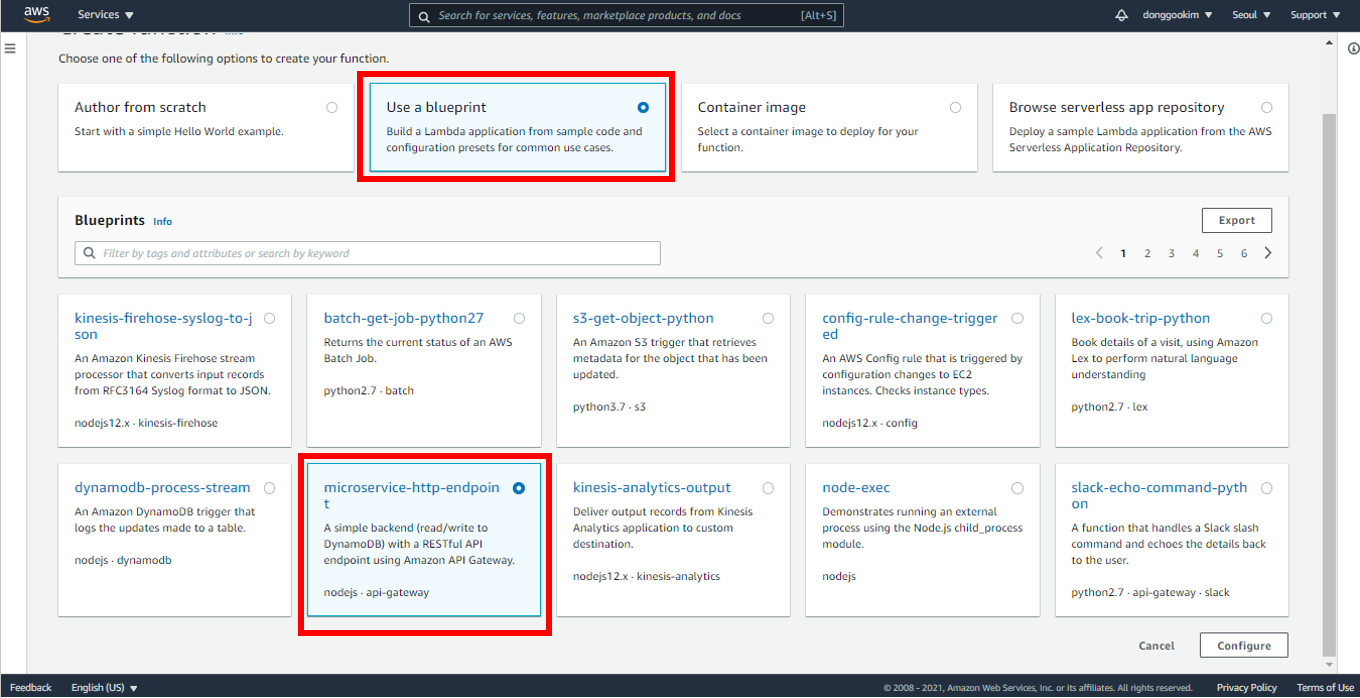Select lex-book-trip-python blueprint radio
Screen dimensions: 1360x698
point(1267,318)
